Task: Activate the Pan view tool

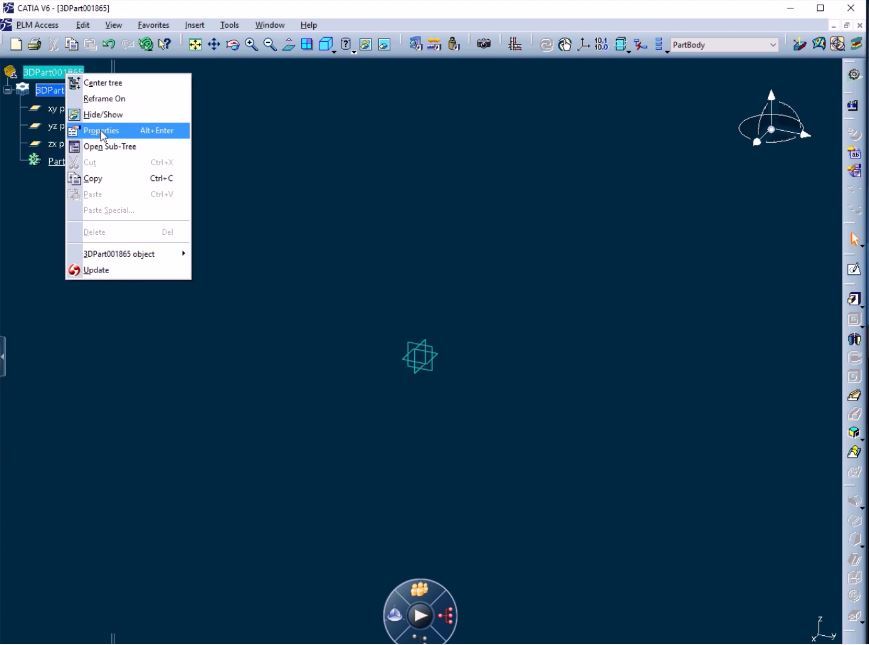Action: pyautogui.click(x=214, y=45)
